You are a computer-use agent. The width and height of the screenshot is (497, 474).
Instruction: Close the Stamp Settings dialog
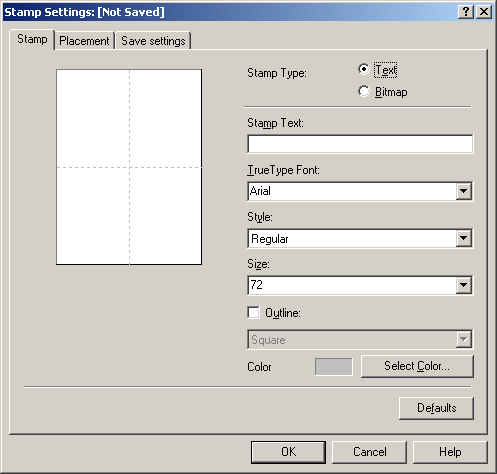point(484,12)
